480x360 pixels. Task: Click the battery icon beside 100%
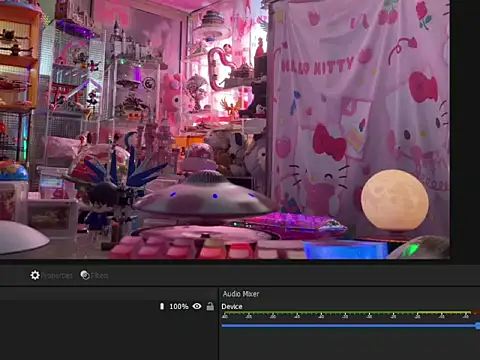(x=162, y=306)
